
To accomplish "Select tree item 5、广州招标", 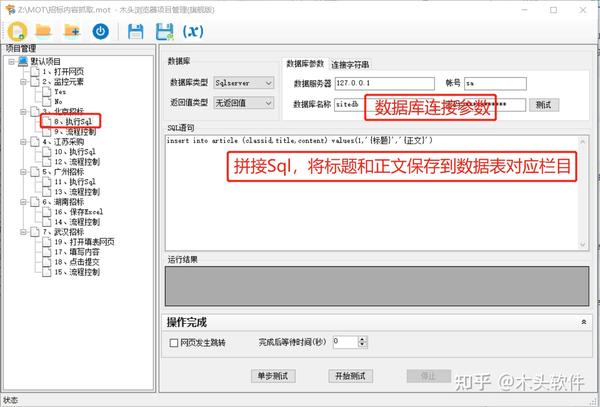I will click(63, 172).
